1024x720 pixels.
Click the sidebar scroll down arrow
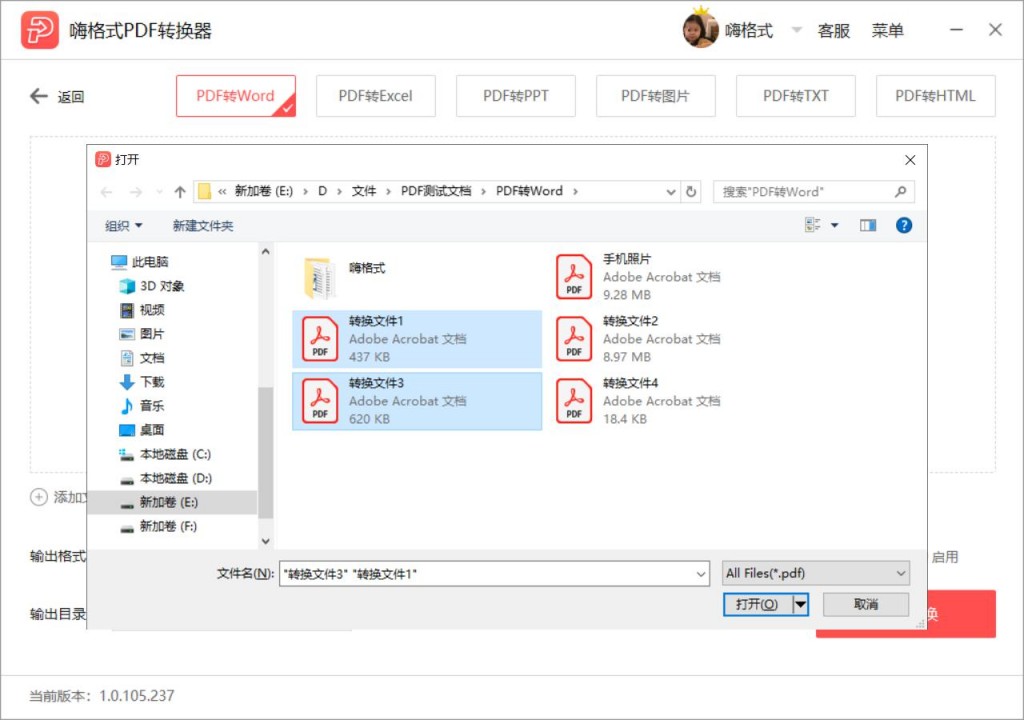tap(265, 541)
